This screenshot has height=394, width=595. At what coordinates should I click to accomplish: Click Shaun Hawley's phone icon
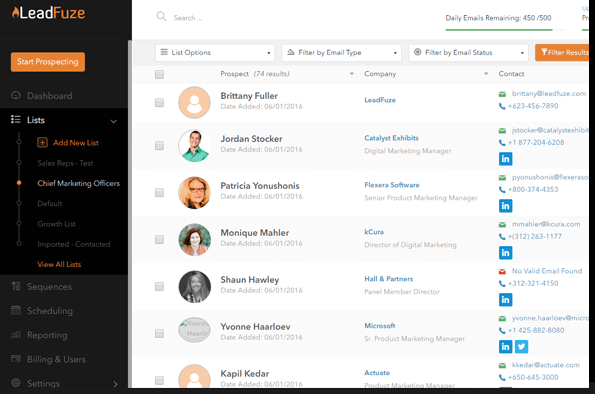(502, 284)
